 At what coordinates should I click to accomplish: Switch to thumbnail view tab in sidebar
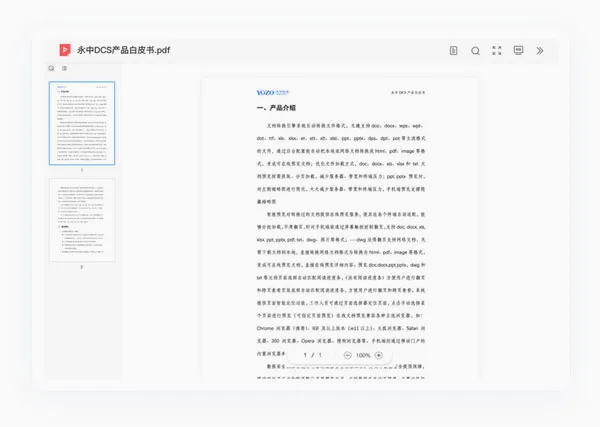(x=51, y=68)
